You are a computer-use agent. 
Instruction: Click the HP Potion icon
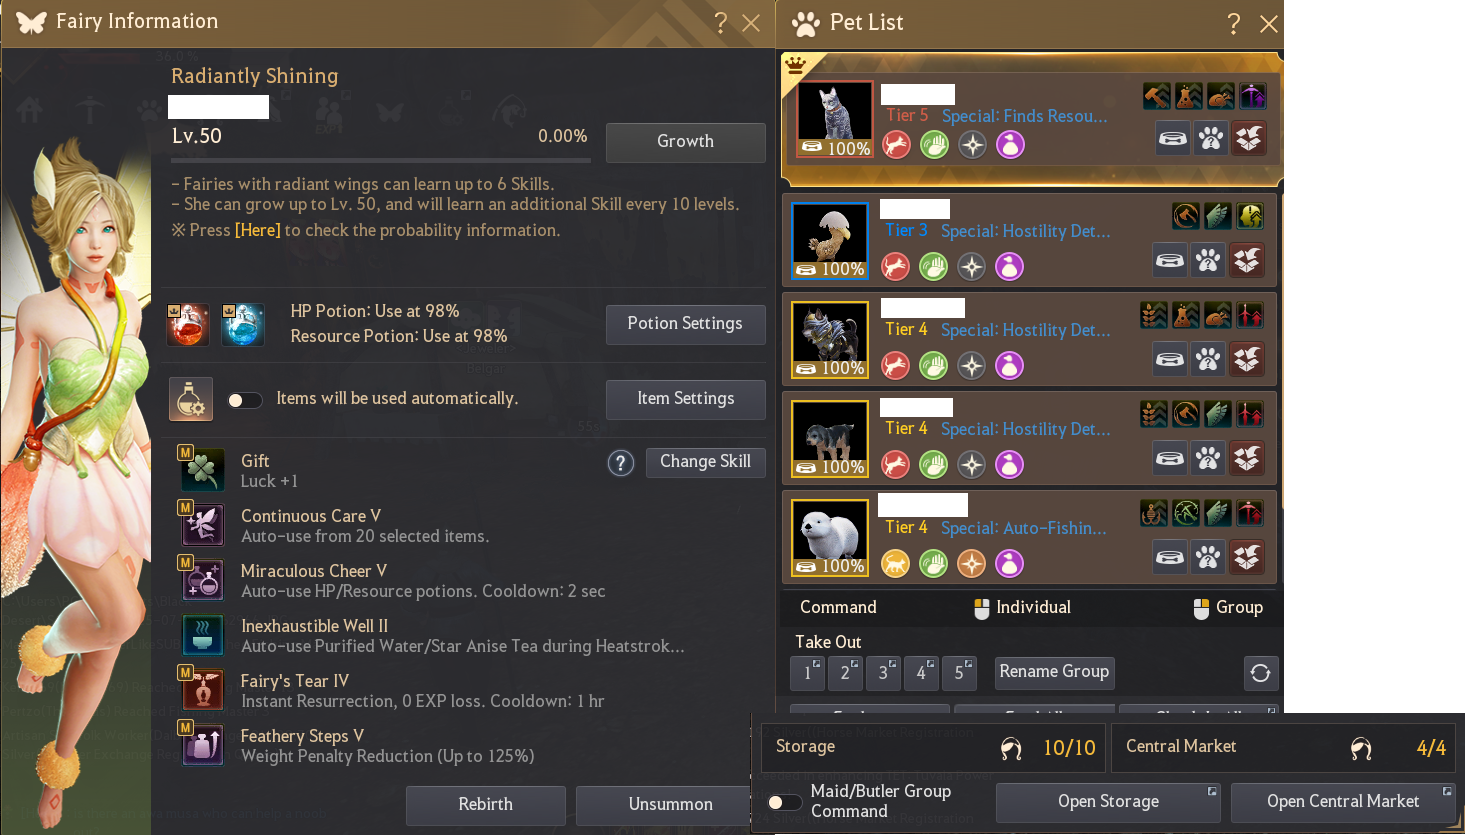(x=188, y=325)
